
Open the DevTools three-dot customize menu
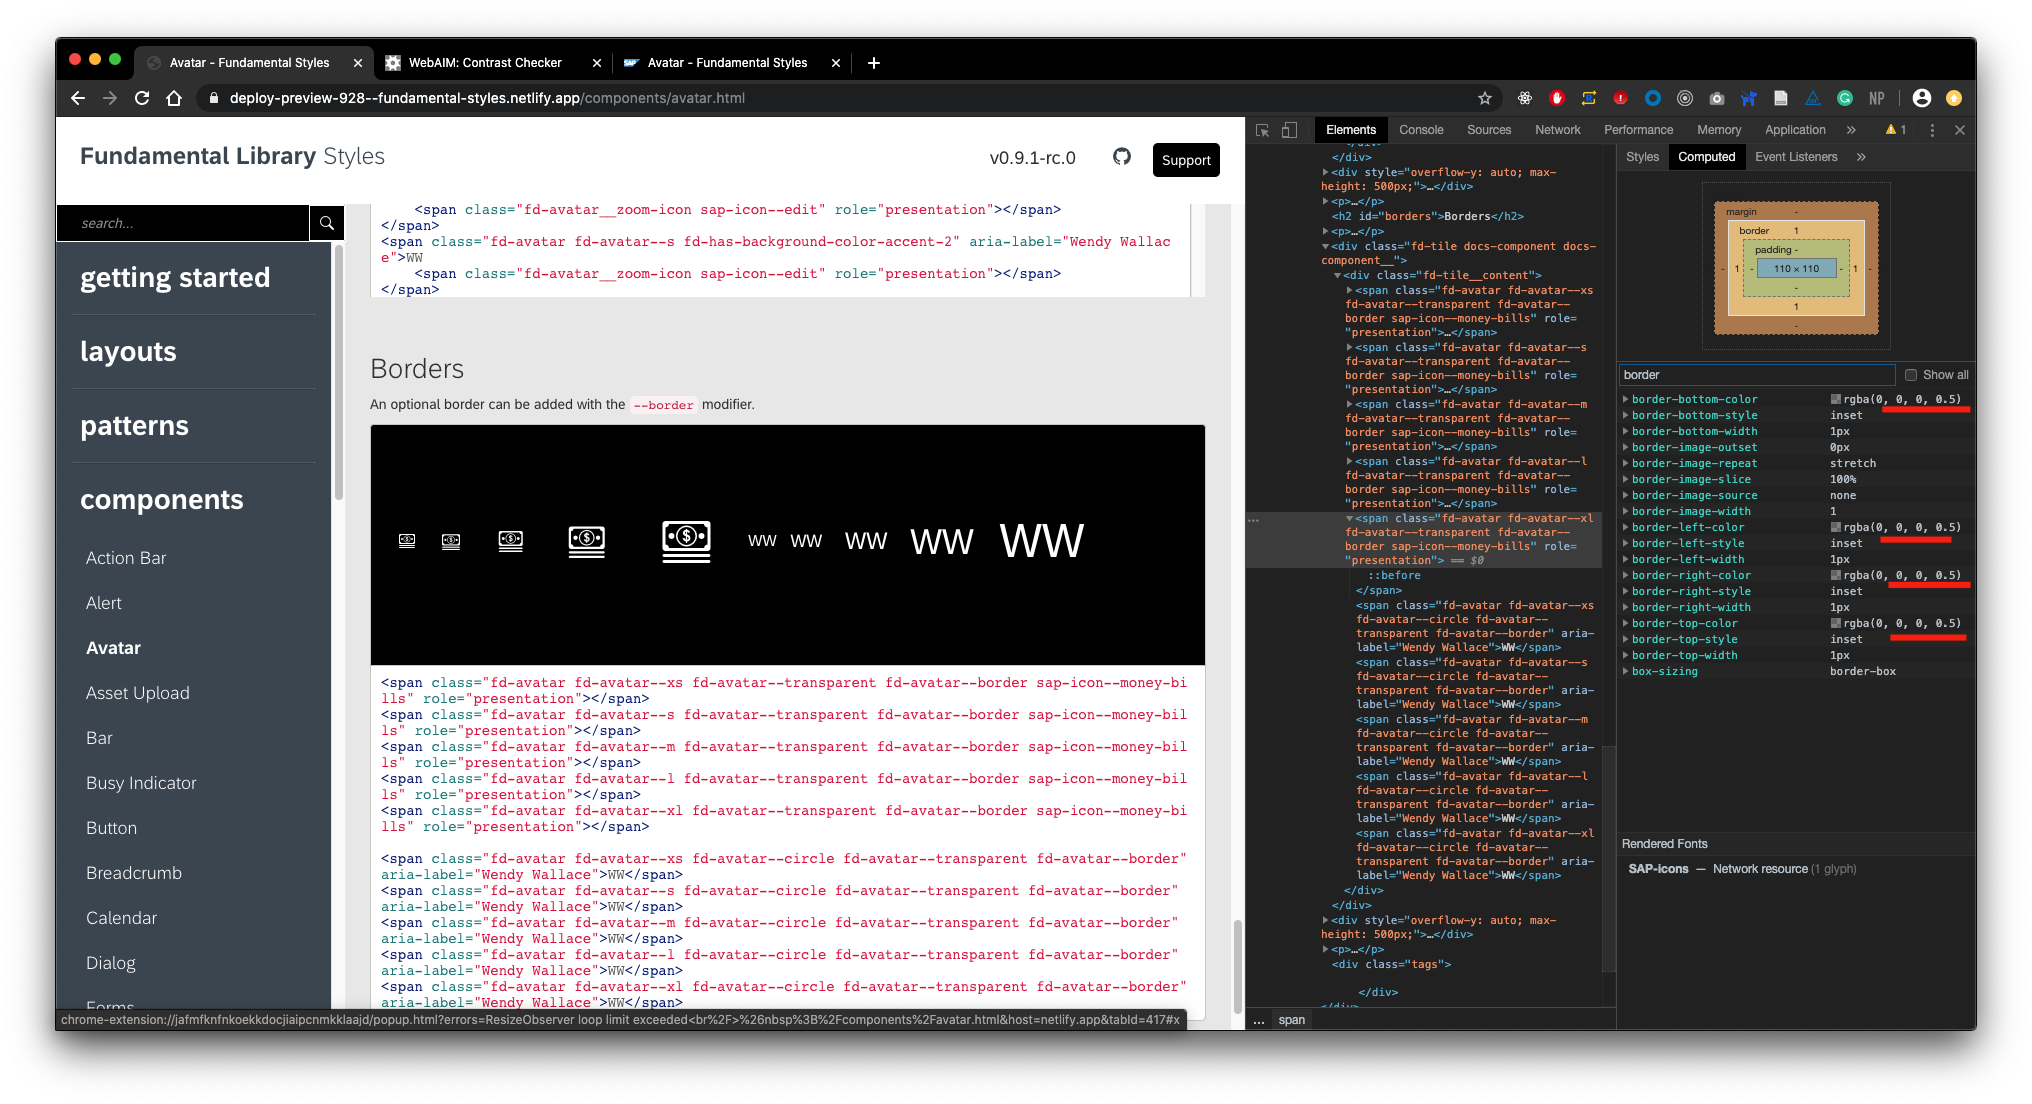(1932, 130)
